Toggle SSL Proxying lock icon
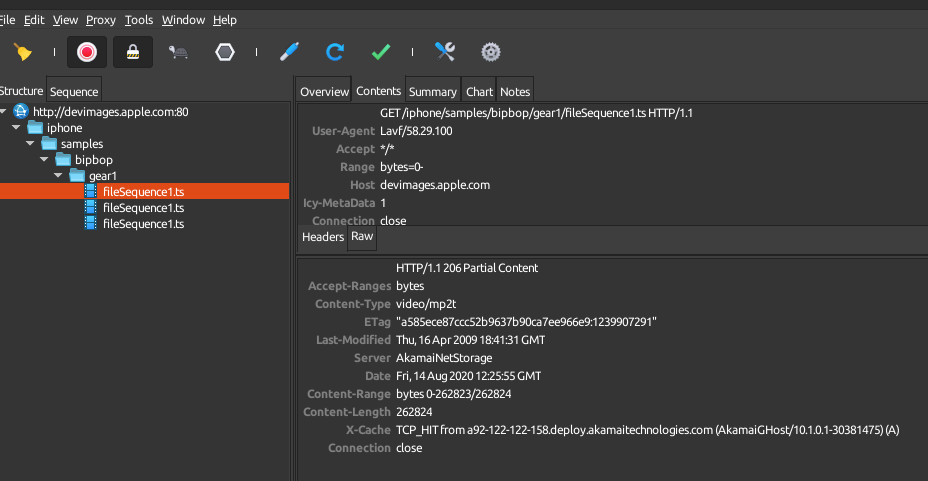928x481 pixels. pos(132,52)
